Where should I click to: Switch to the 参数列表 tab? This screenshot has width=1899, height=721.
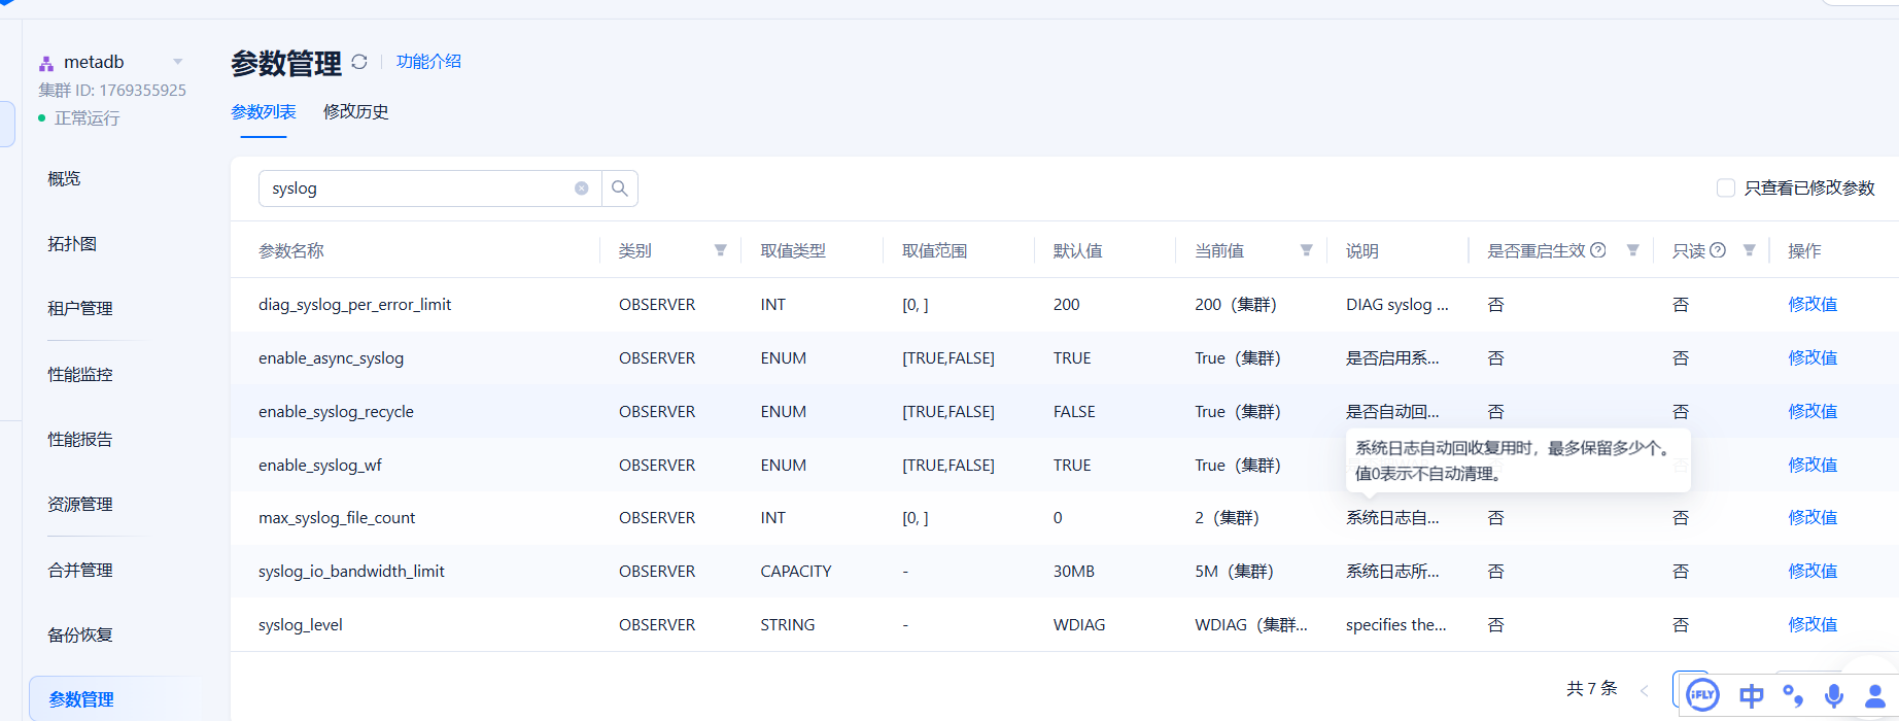[263, 112]
